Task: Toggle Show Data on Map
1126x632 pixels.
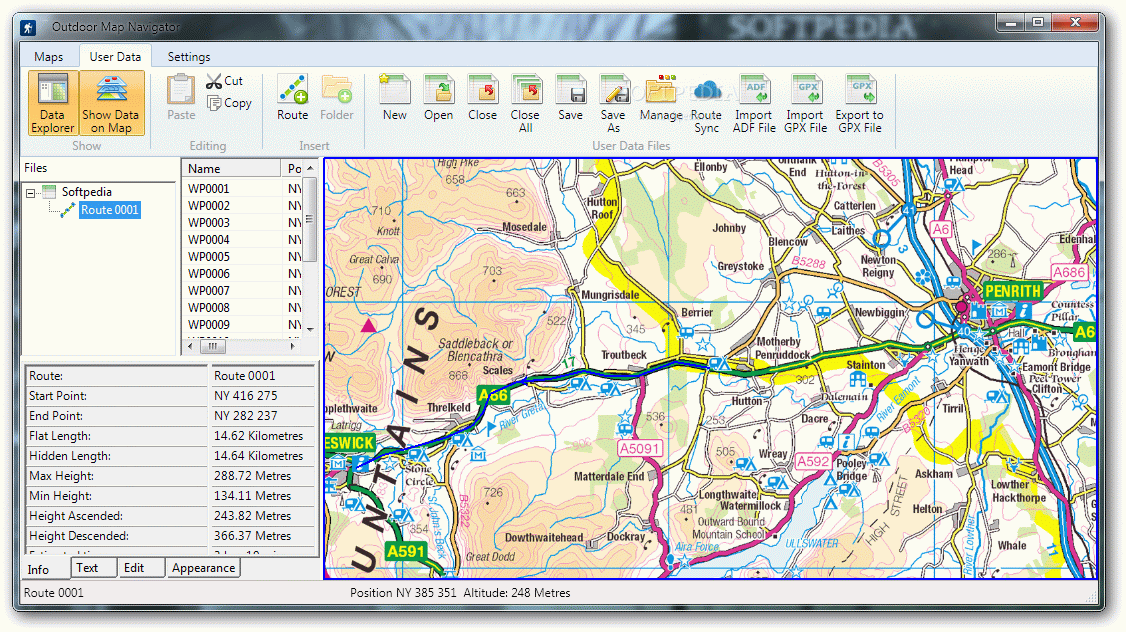Action: 111,103
